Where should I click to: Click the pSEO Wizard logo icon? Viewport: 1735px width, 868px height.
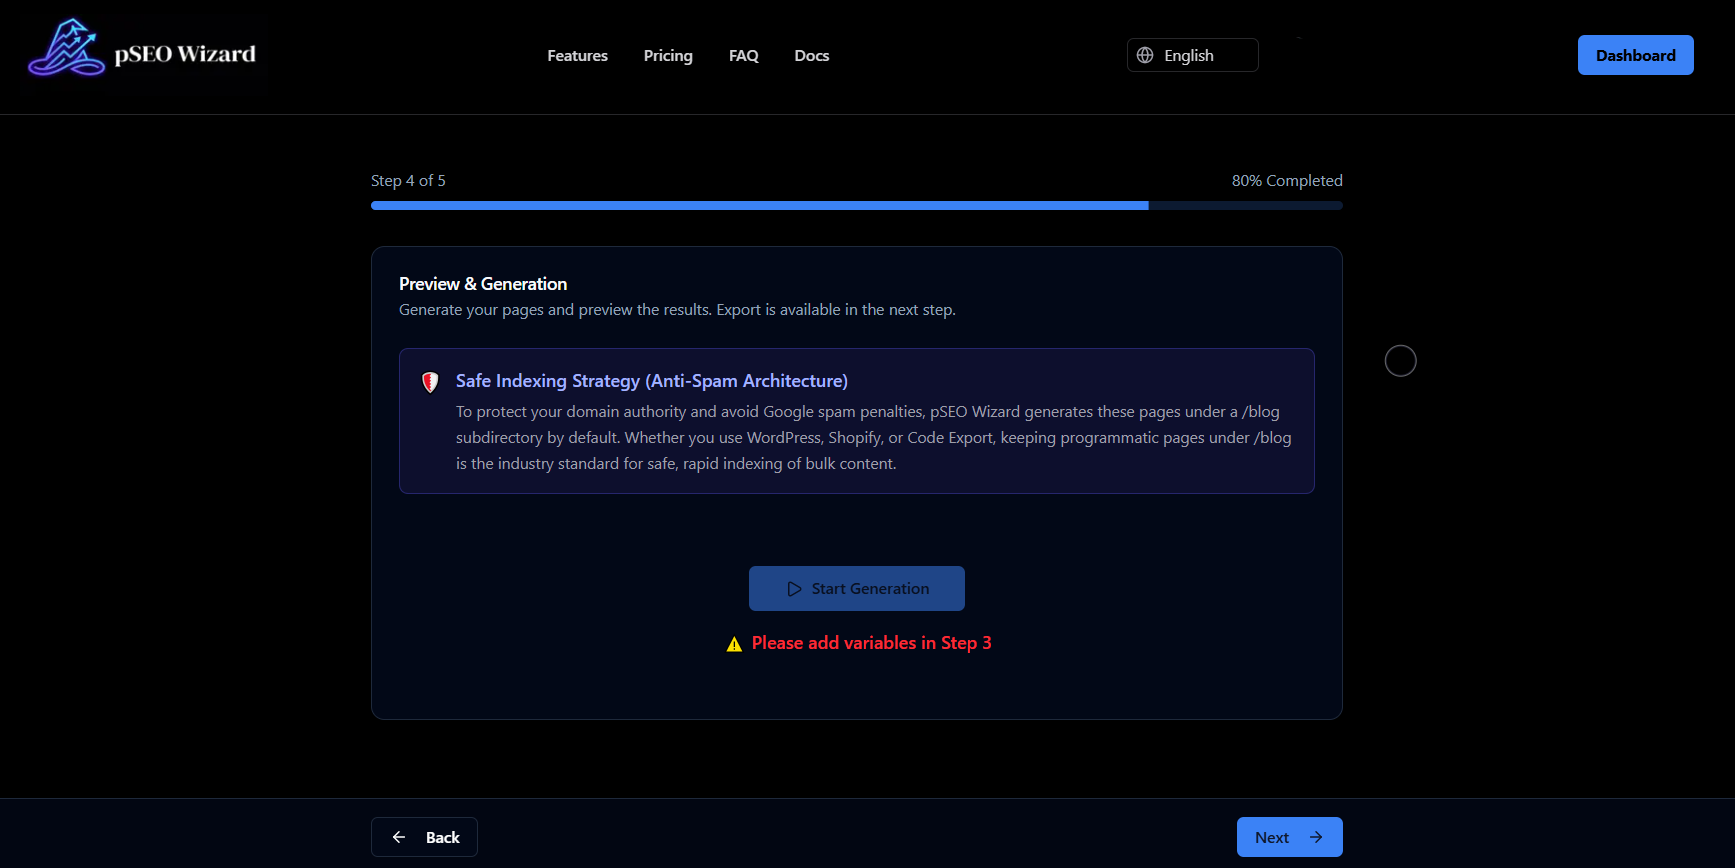coord(66,48)
